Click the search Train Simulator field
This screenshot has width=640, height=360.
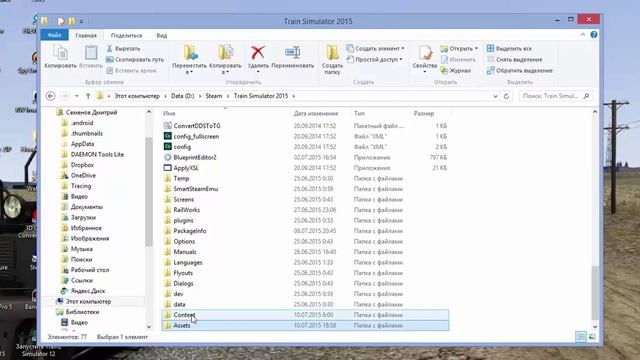click(x=555, y=96)
